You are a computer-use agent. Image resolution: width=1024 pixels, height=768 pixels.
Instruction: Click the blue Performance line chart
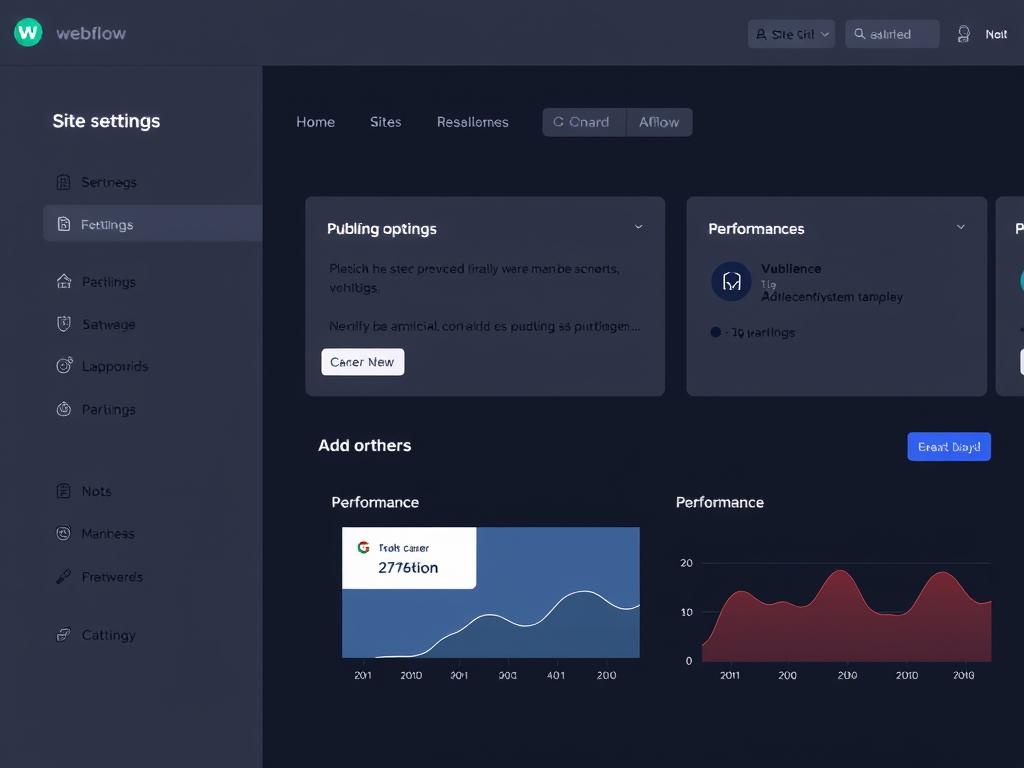(490, 592)
